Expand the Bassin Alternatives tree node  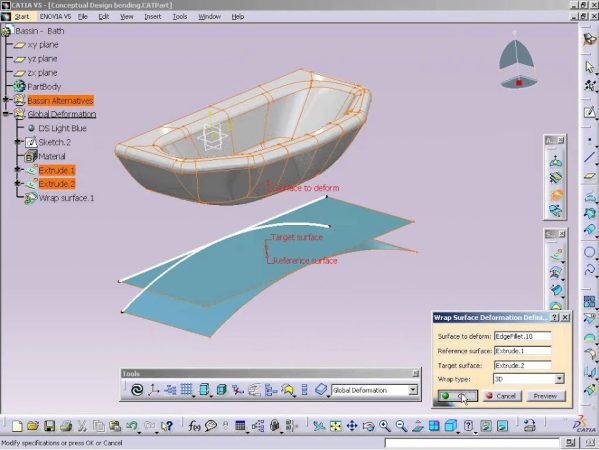(5, 100)
